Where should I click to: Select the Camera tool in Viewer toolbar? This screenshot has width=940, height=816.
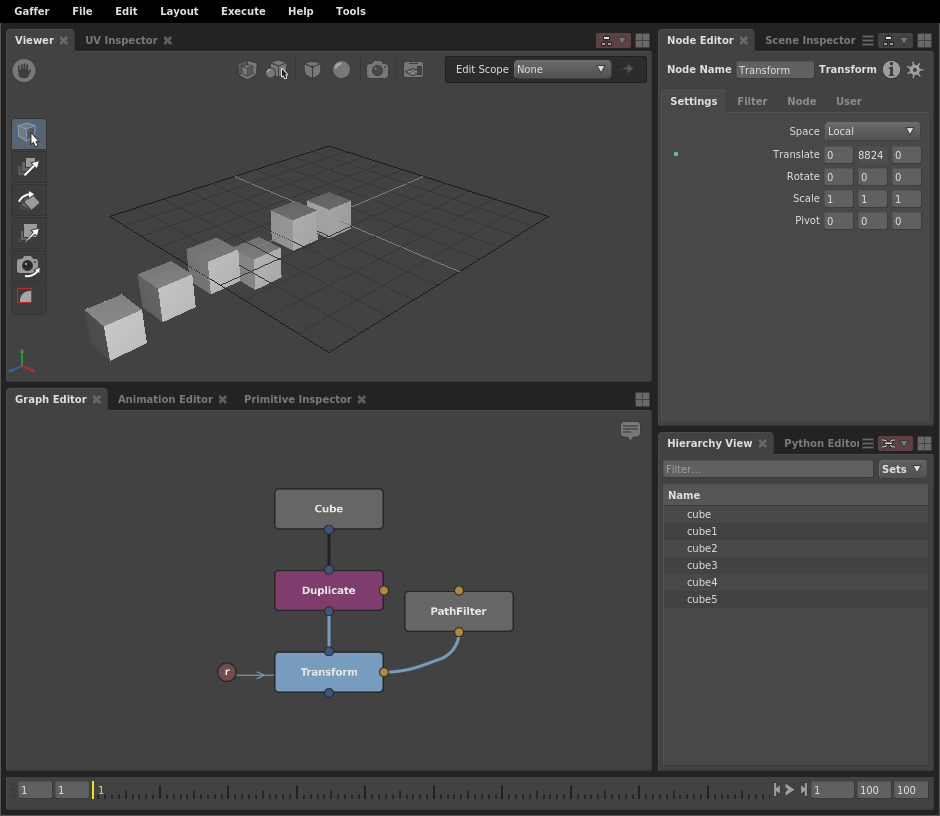28,266
